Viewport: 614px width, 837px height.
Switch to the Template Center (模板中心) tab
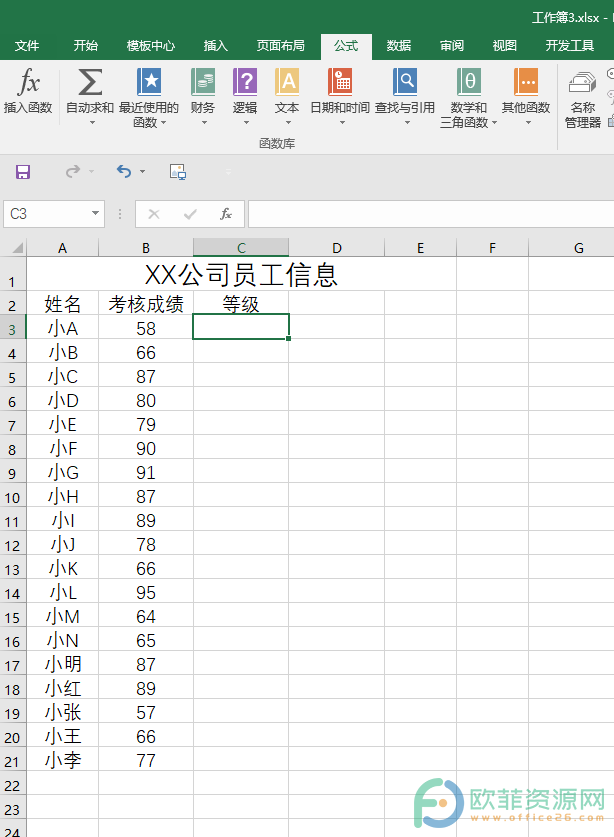tap(151, 46)
